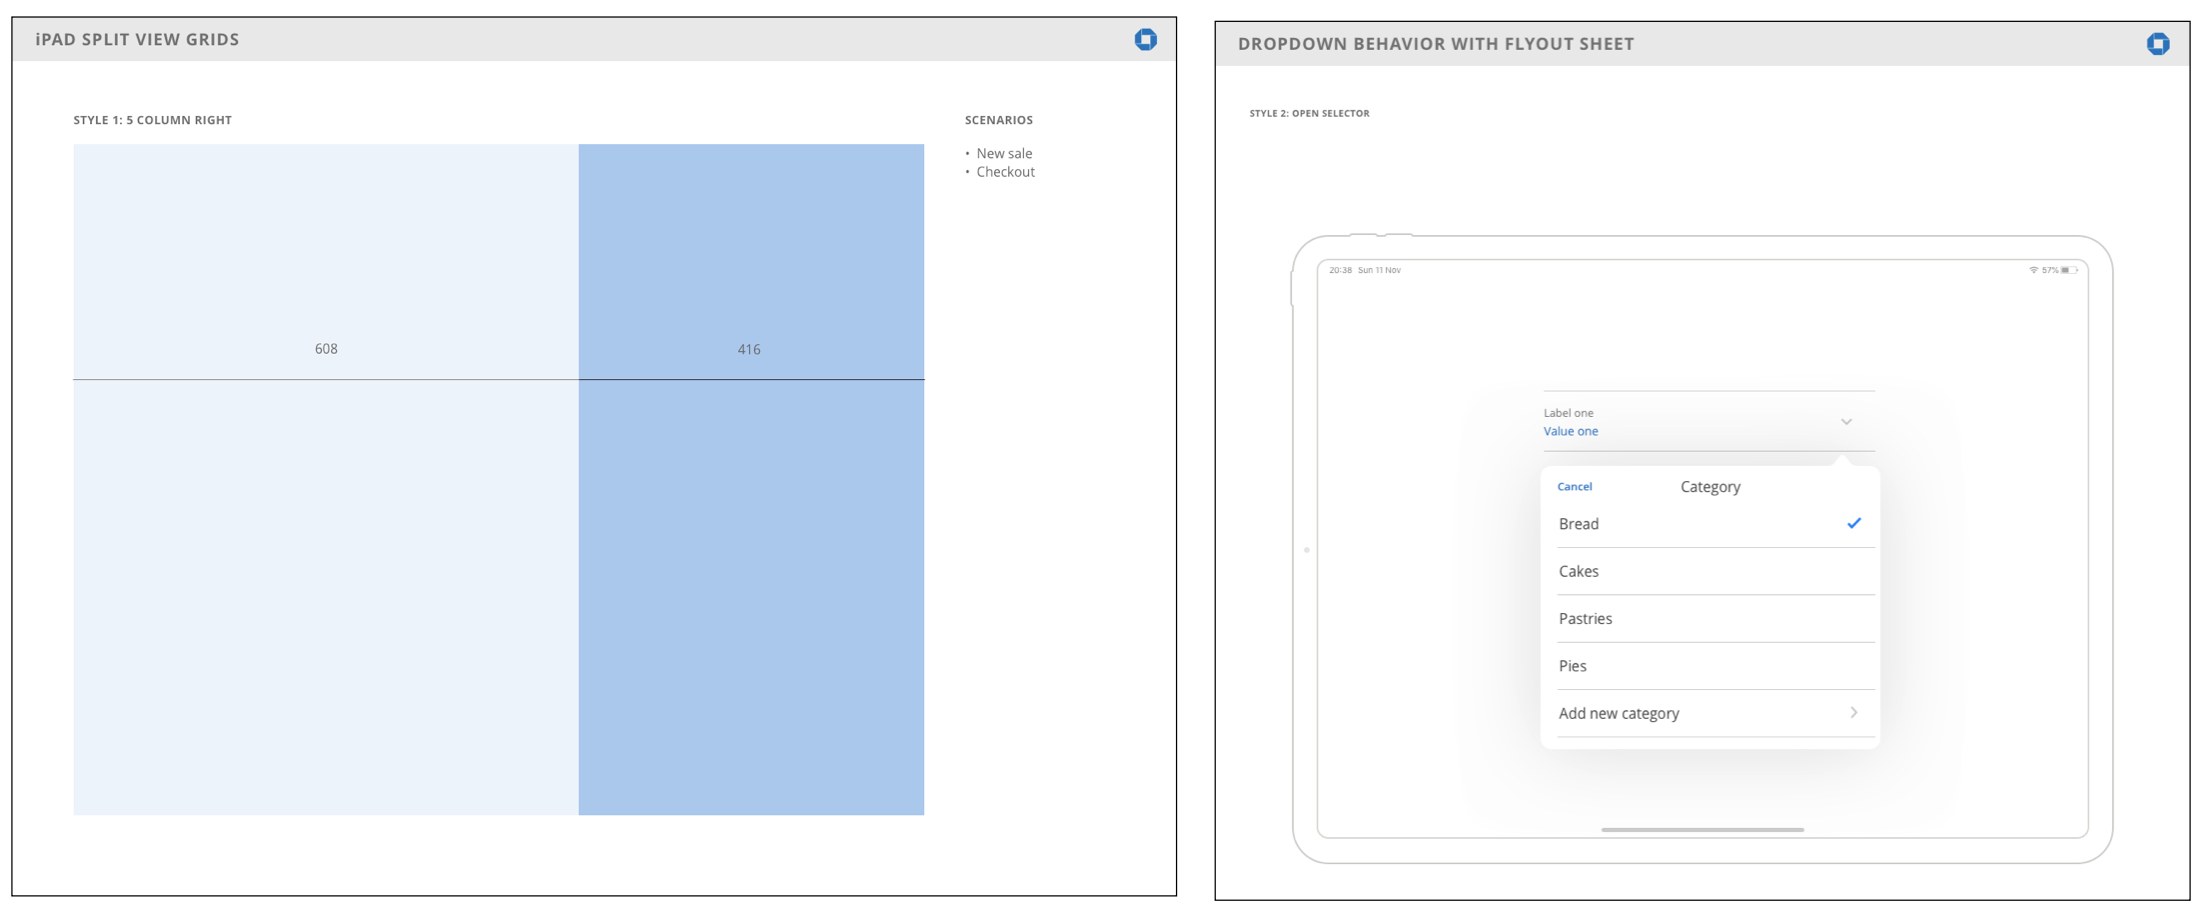Click the 608 column width label

coord(326,349)
